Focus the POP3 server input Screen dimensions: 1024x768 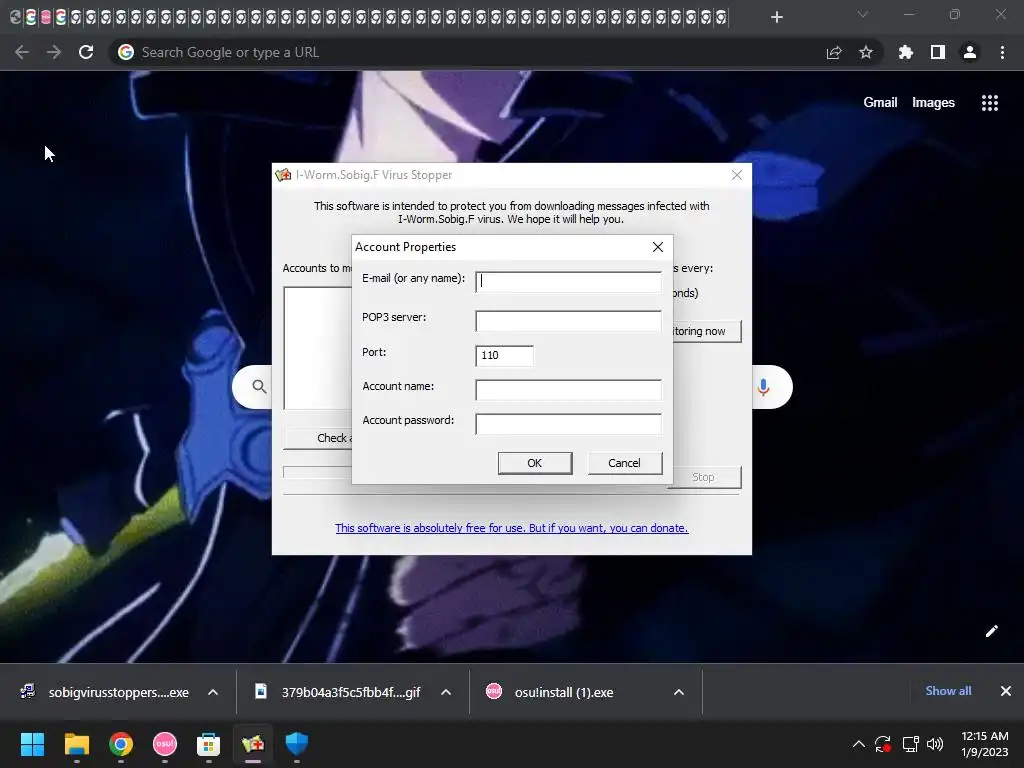pos(568,321)
